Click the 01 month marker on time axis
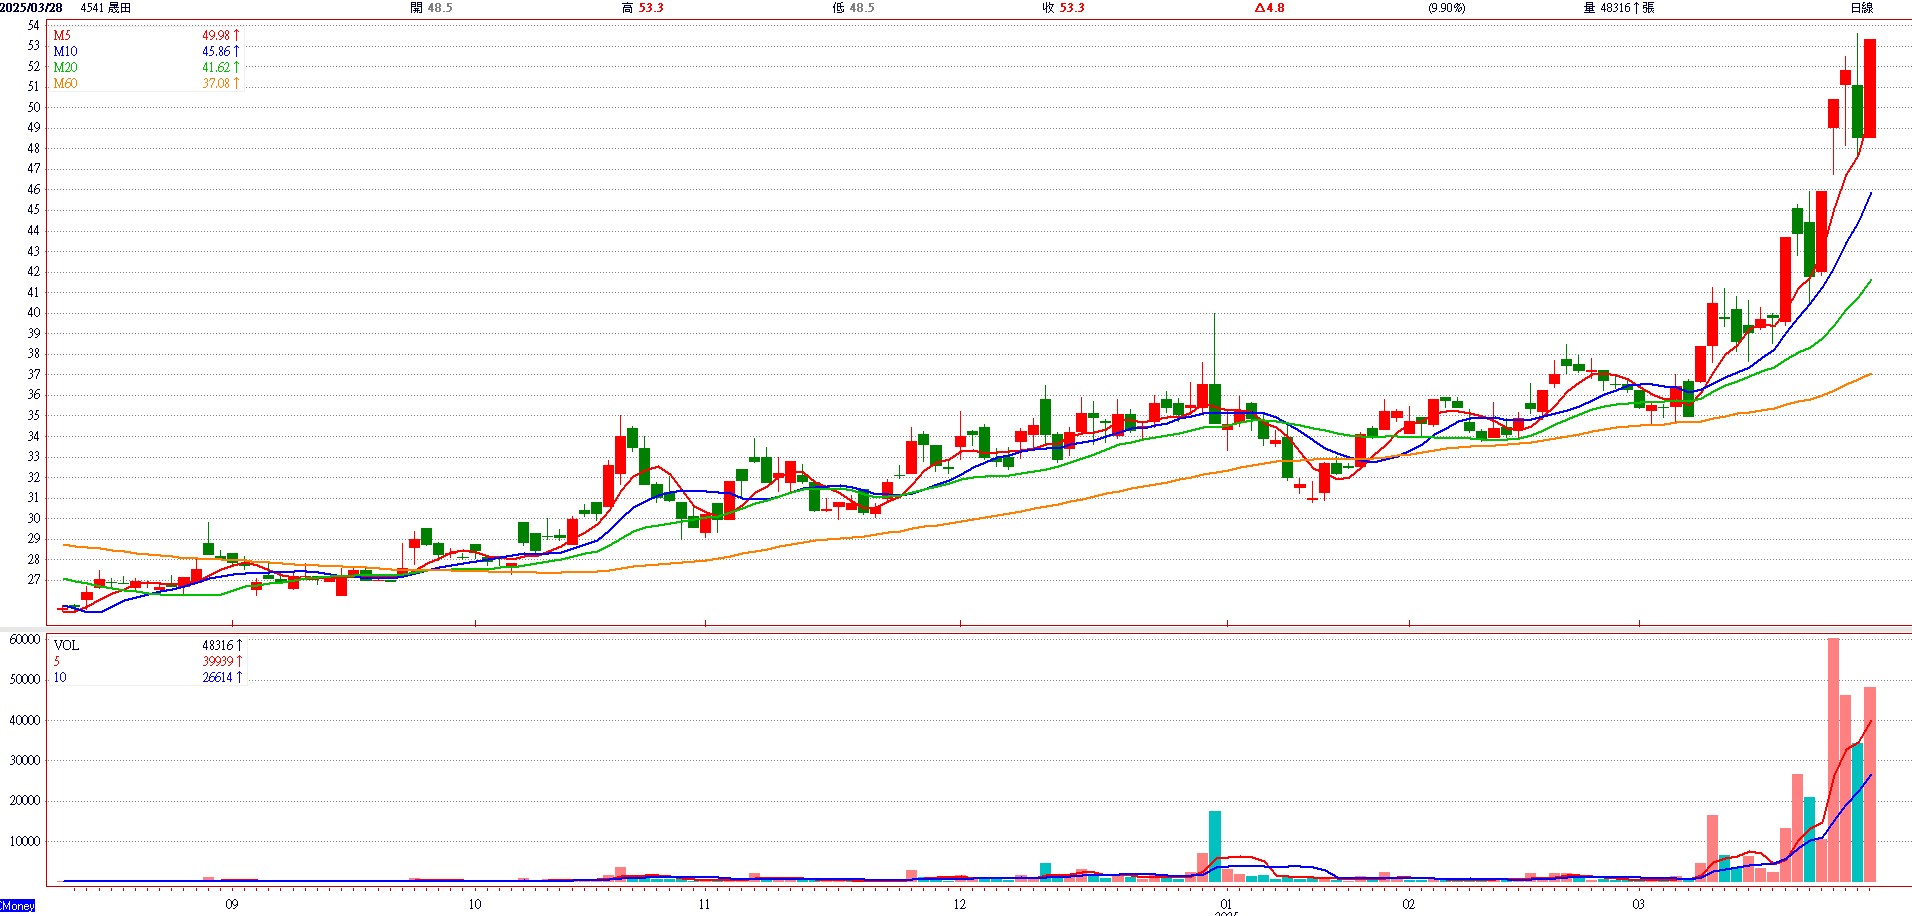This screenshot has height=916, width=1912. coord(1226,904)
